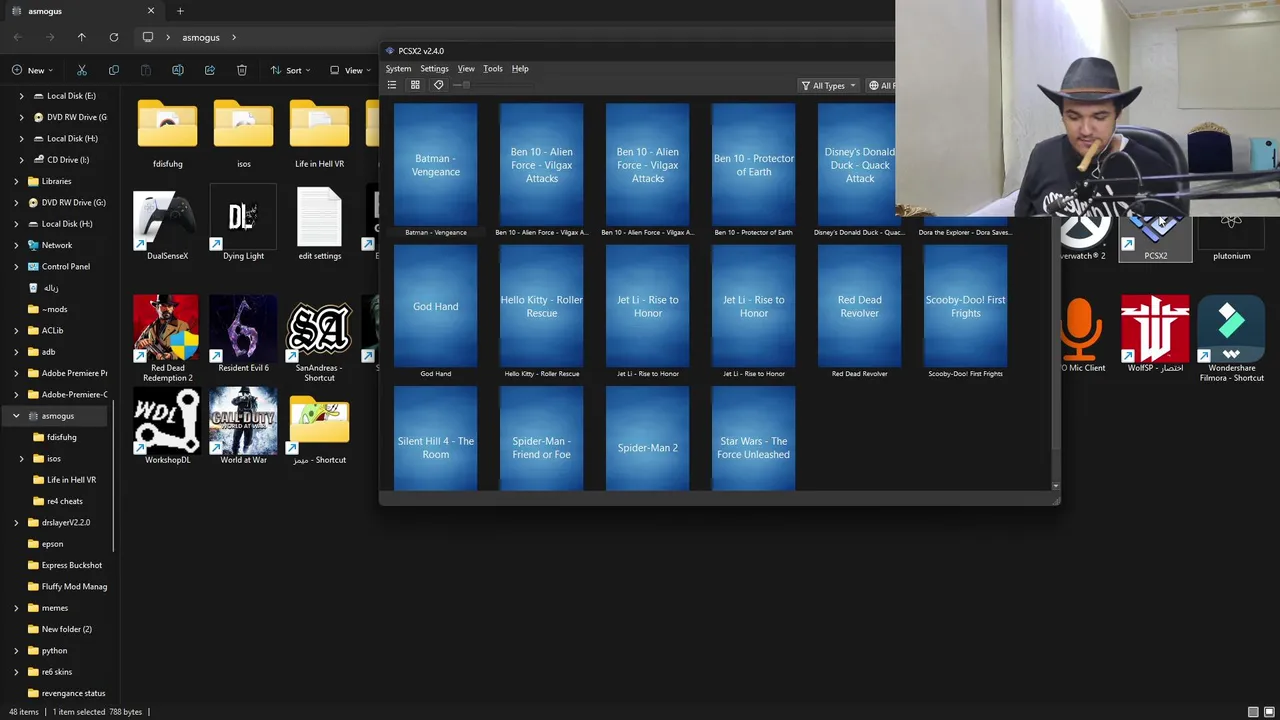Collapse the asmogus tree node

[x=16, y=415]
